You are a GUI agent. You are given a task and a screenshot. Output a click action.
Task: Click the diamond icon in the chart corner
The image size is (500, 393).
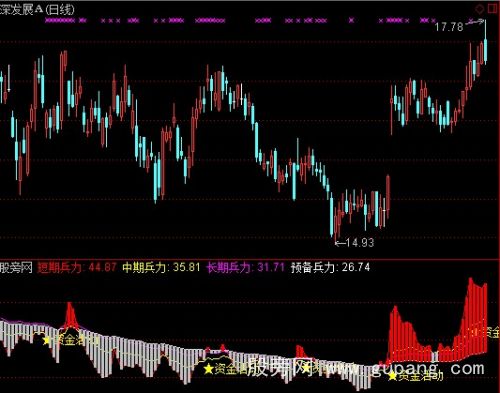(x=480, y=9)
